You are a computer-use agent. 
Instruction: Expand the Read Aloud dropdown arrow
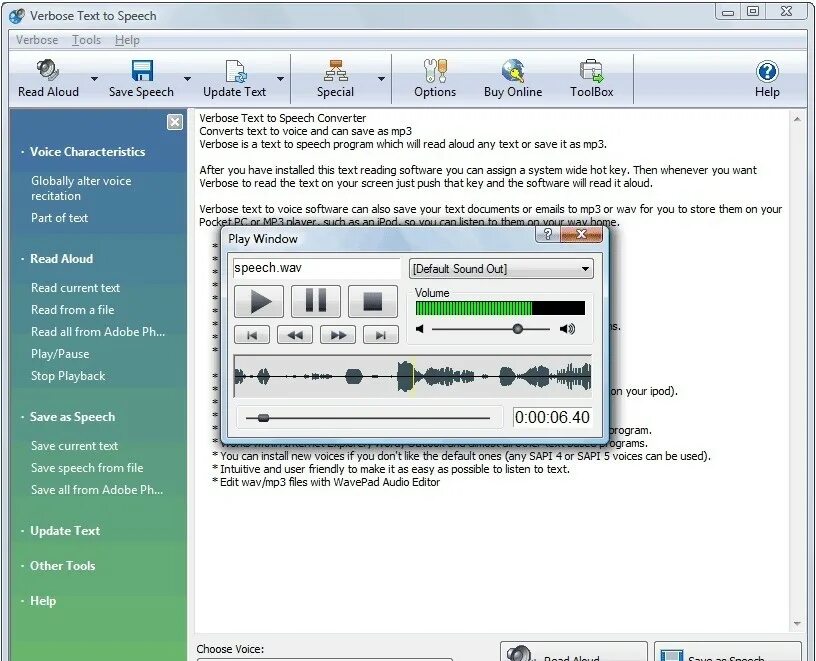tap(94, 79)
